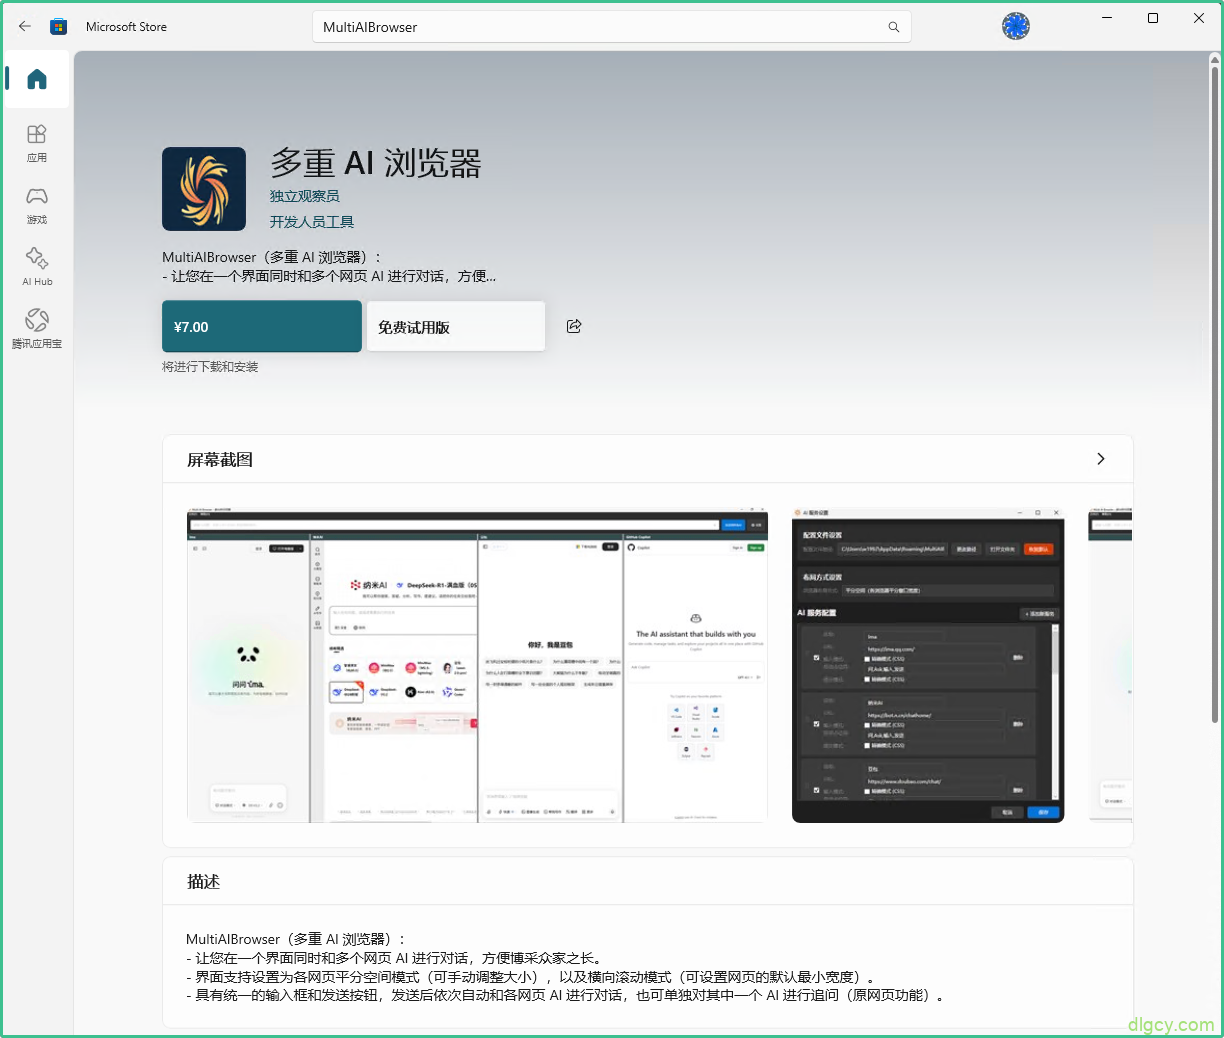Open the dark AI settings screenshot

[927, 666]
